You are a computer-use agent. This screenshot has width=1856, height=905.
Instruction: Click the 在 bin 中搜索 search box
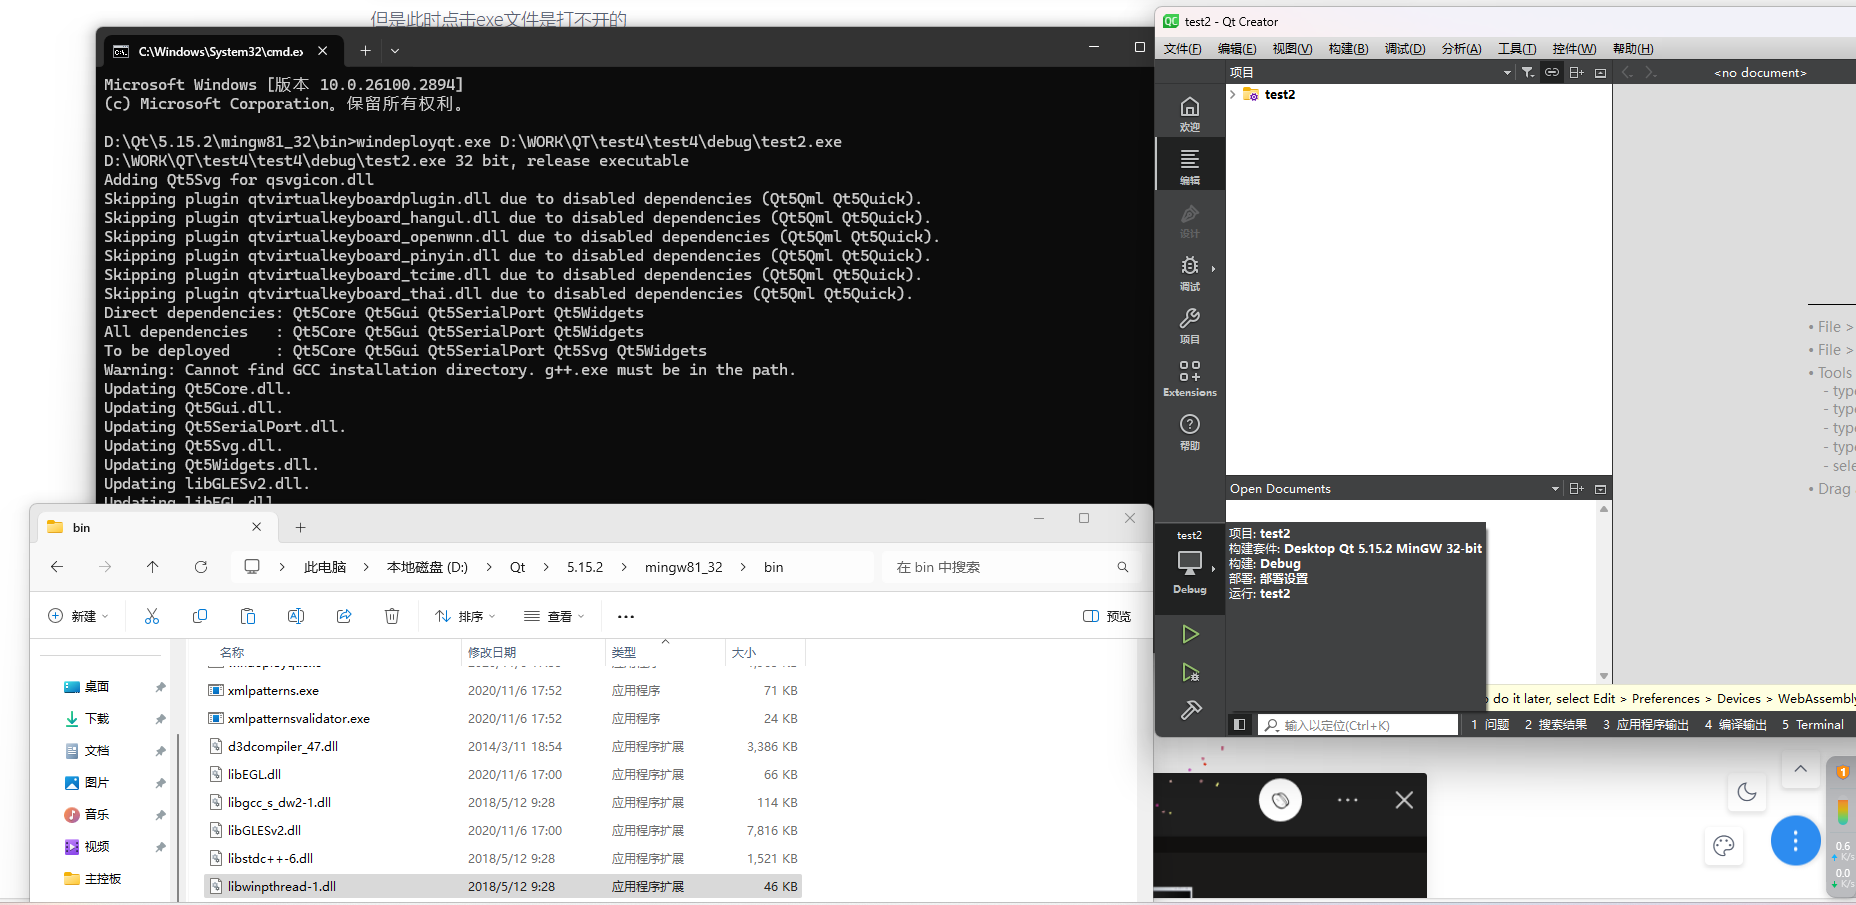(1010, 567)
